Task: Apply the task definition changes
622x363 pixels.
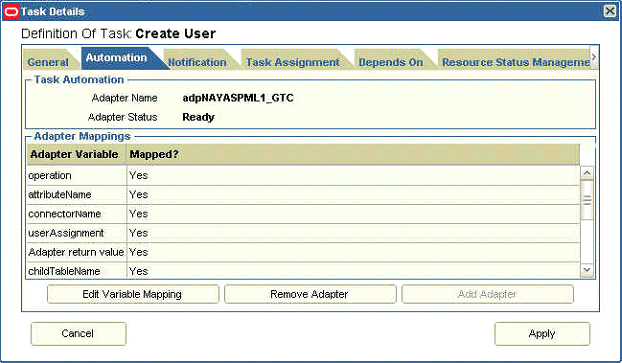Action: 542,334
